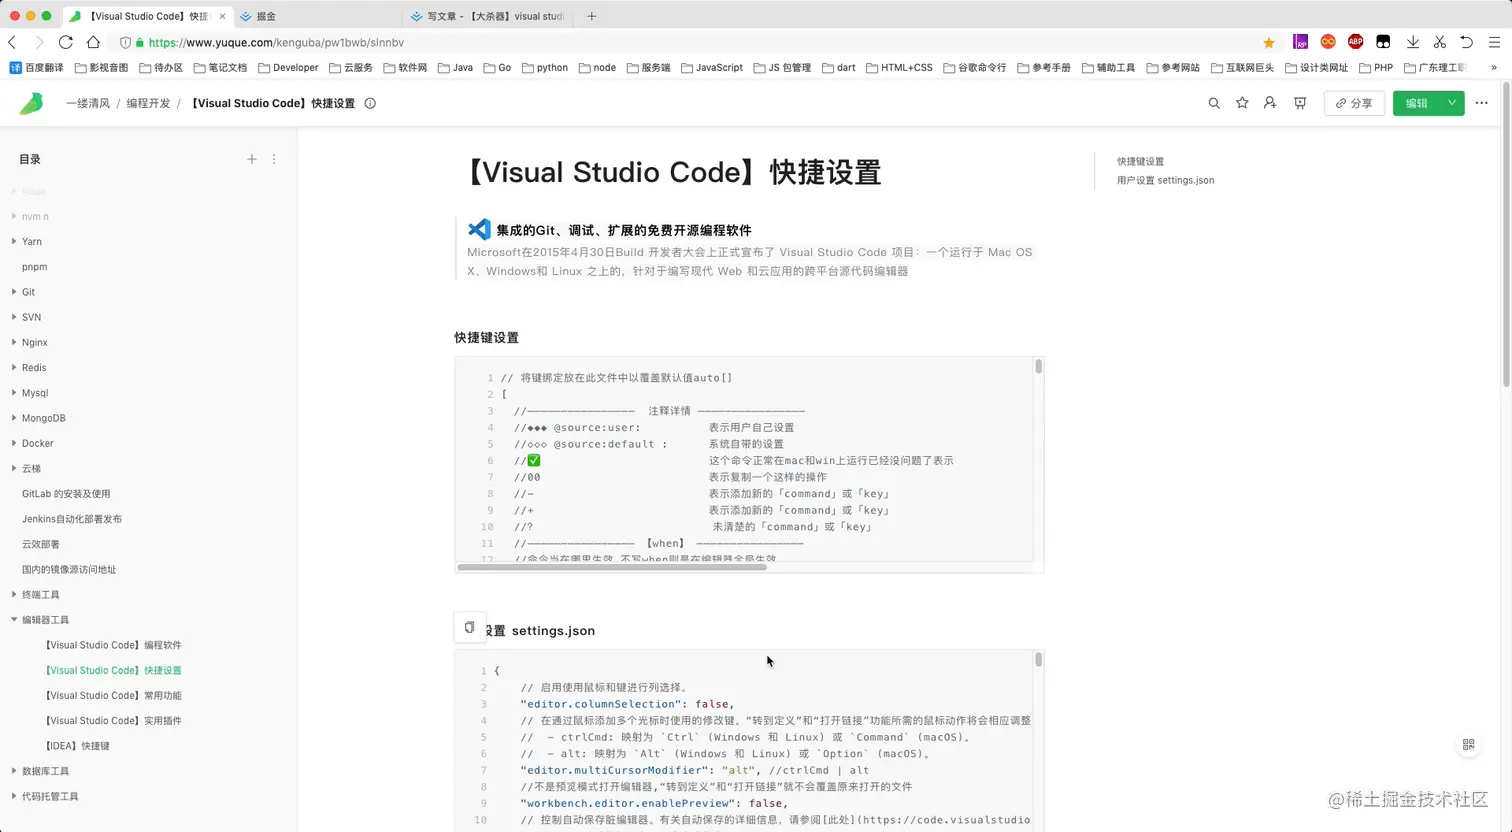
Task: Click the Yuque leaf logo
Action: [30, 103]
